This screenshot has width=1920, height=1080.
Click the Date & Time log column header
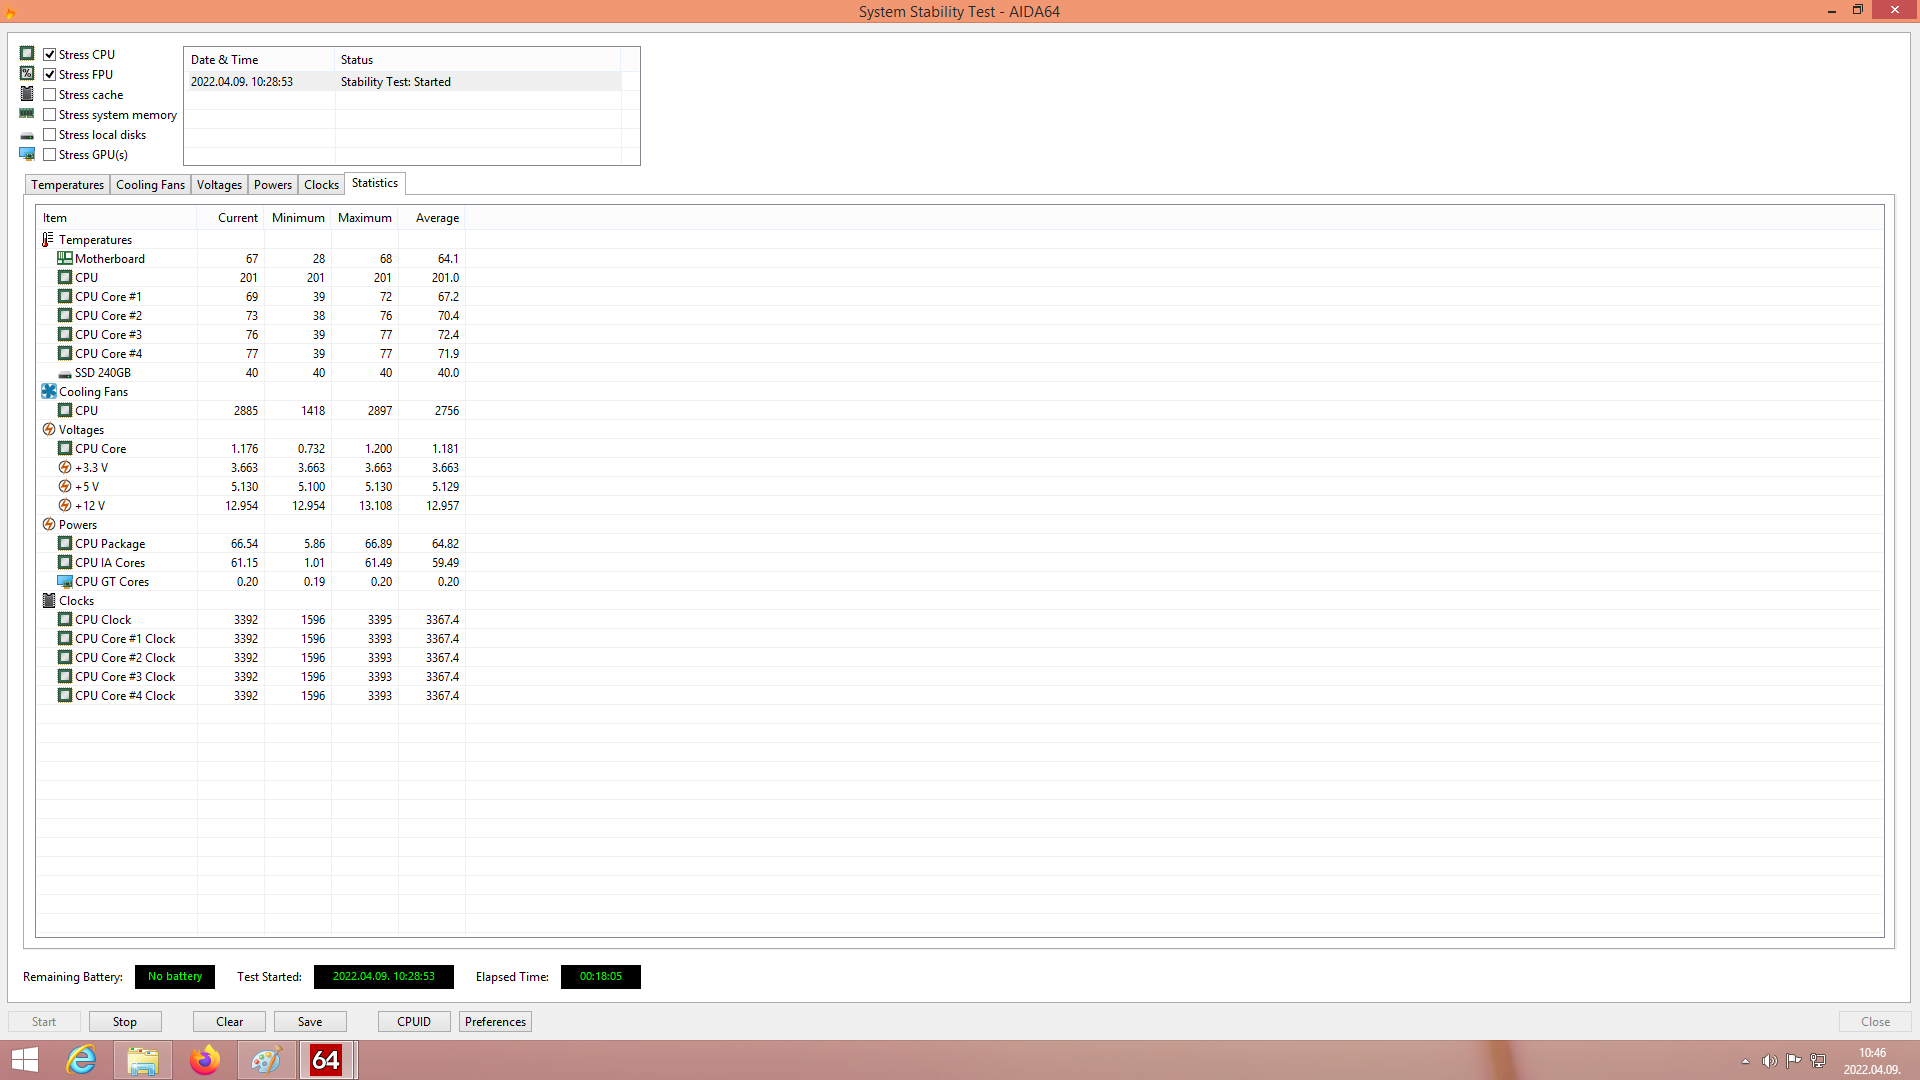pyautogui.click(x=260, y=60)
